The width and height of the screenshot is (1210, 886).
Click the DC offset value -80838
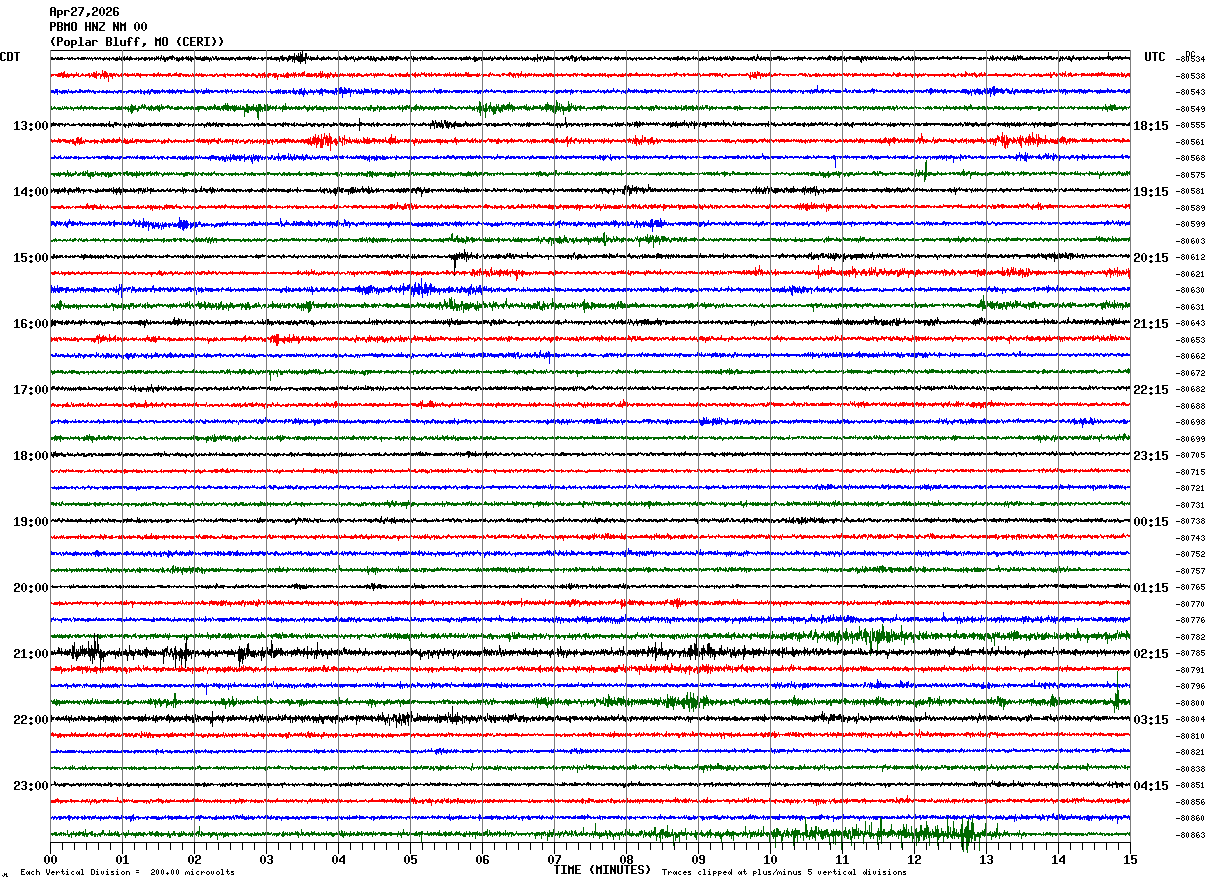tap(1190, 769)
